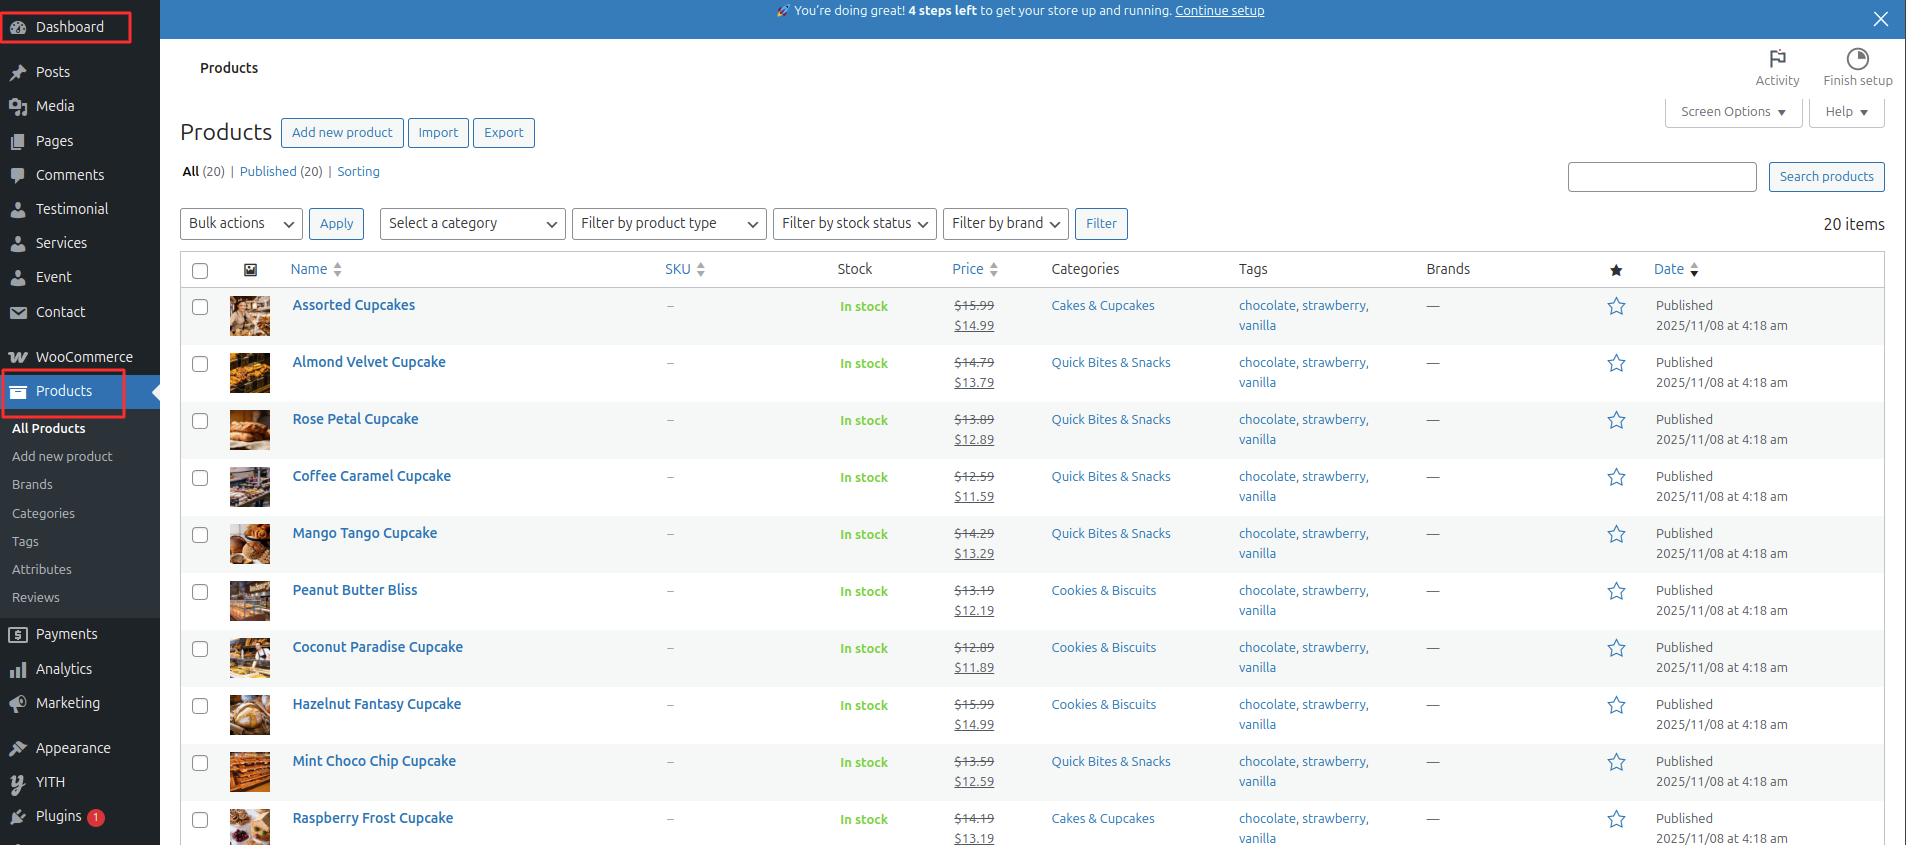The image size is (1906, 845).
Task: Star the Assorted Cupcakes product as featured
Action: click(1616, 307)
